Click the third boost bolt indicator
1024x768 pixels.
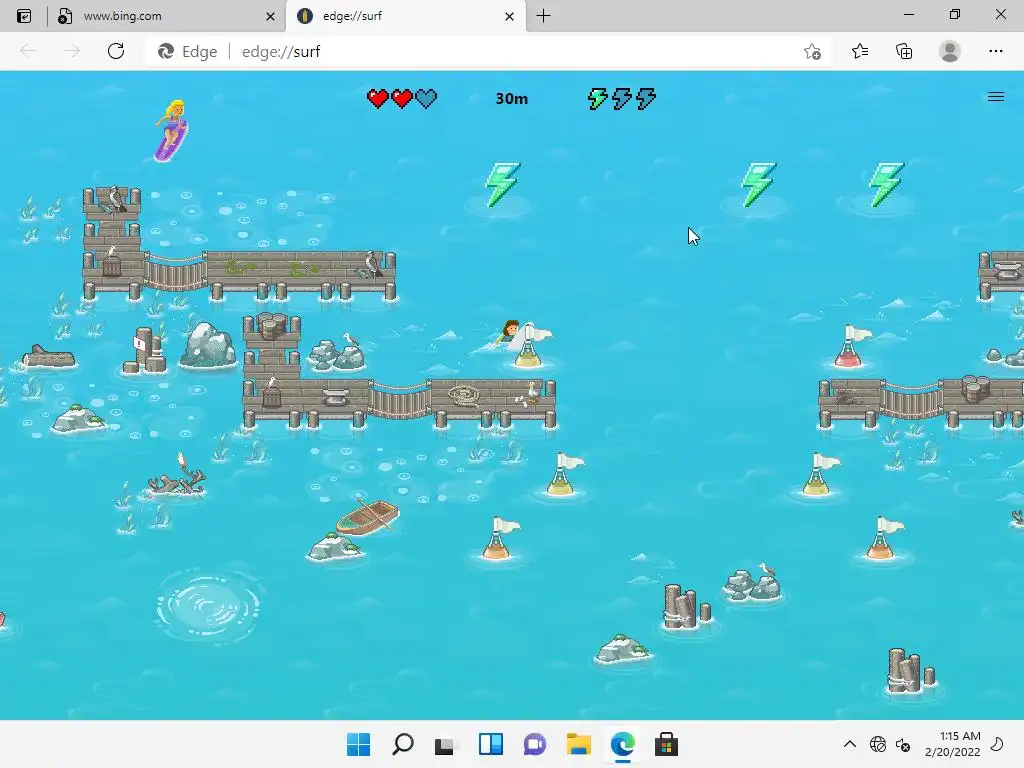646,99
